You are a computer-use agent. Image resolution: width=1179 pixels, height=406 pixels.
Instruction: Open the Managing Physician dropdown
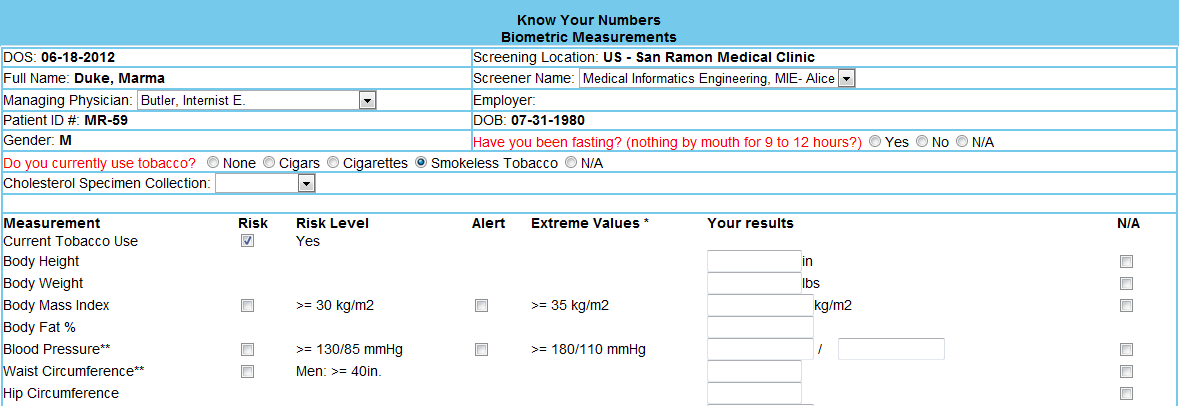click(367, 100)
